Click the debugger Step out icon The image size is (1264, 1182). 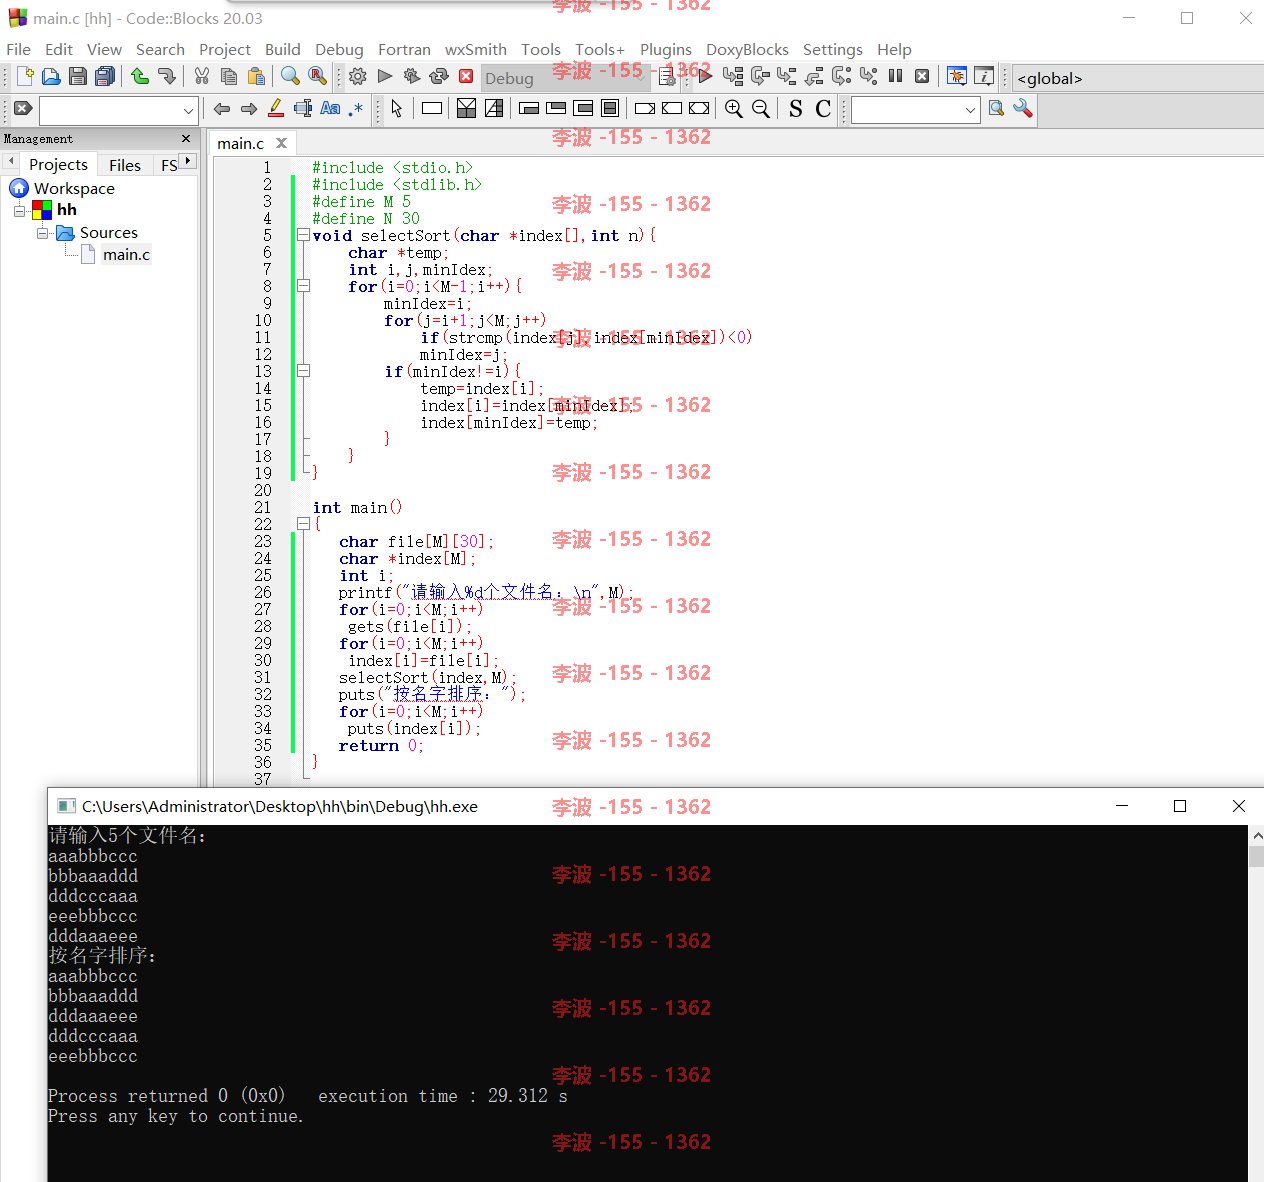point(814,76)
